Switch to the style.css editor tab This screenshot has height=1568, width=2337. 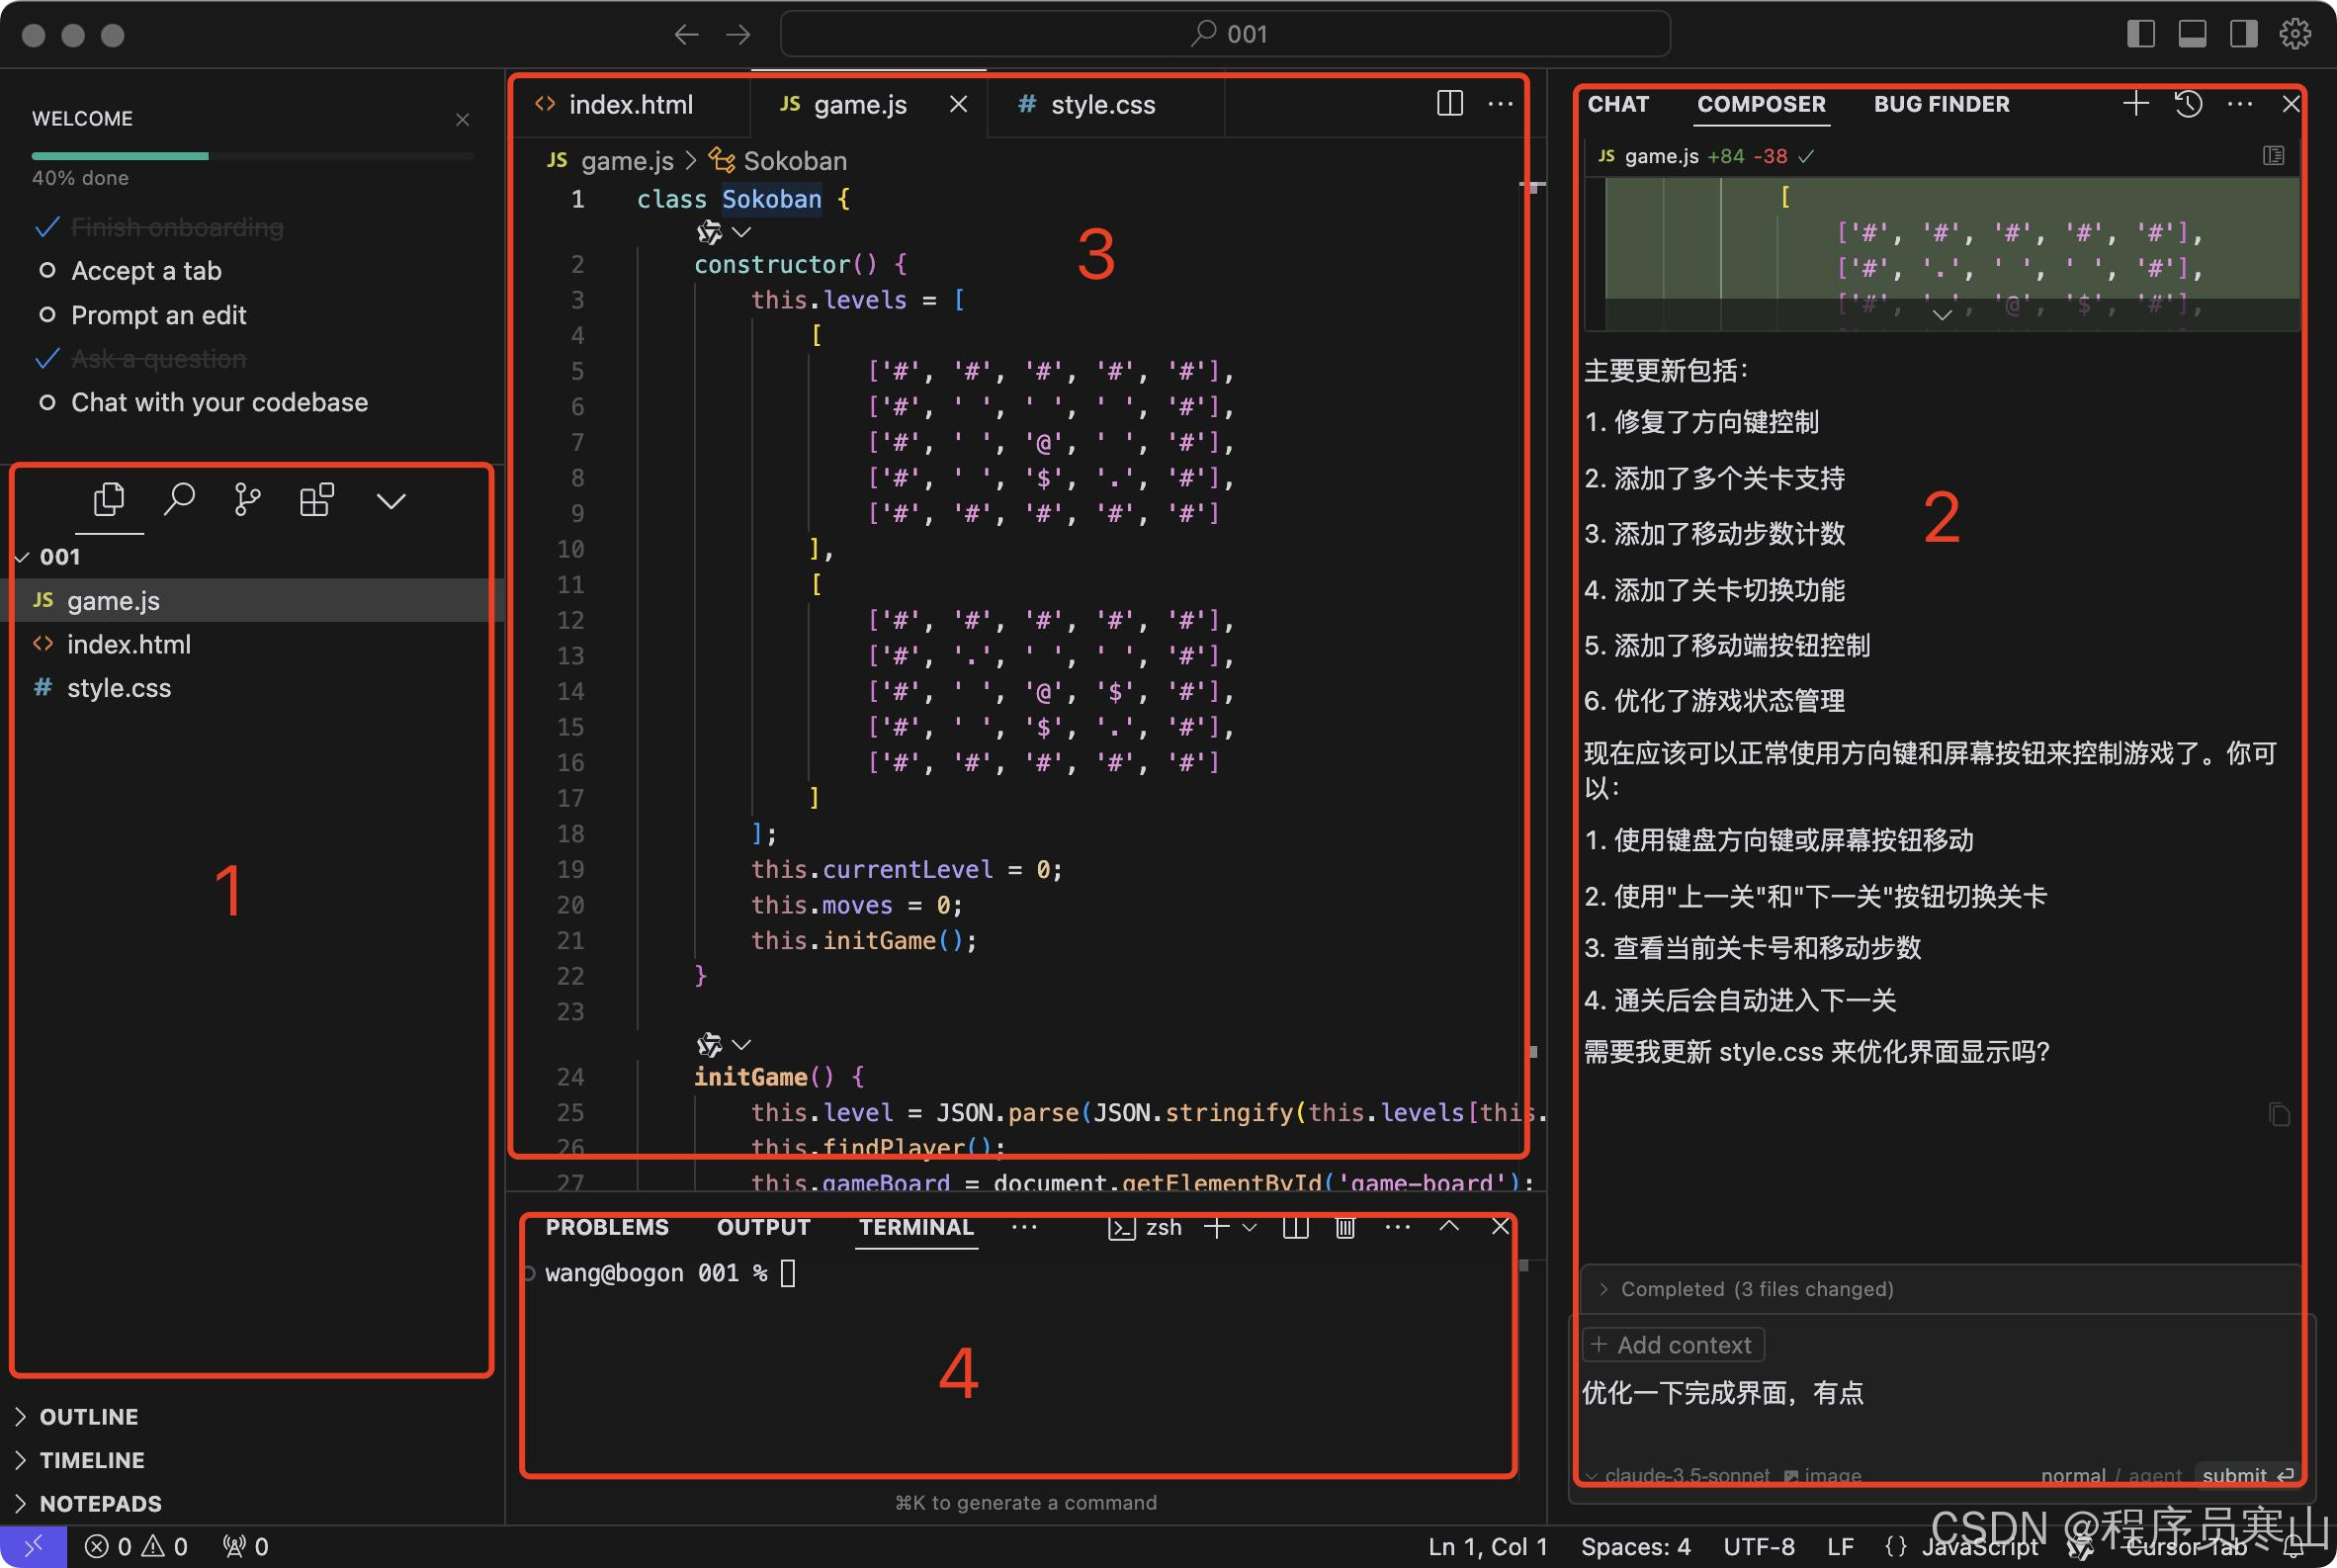pos(1101,105)
